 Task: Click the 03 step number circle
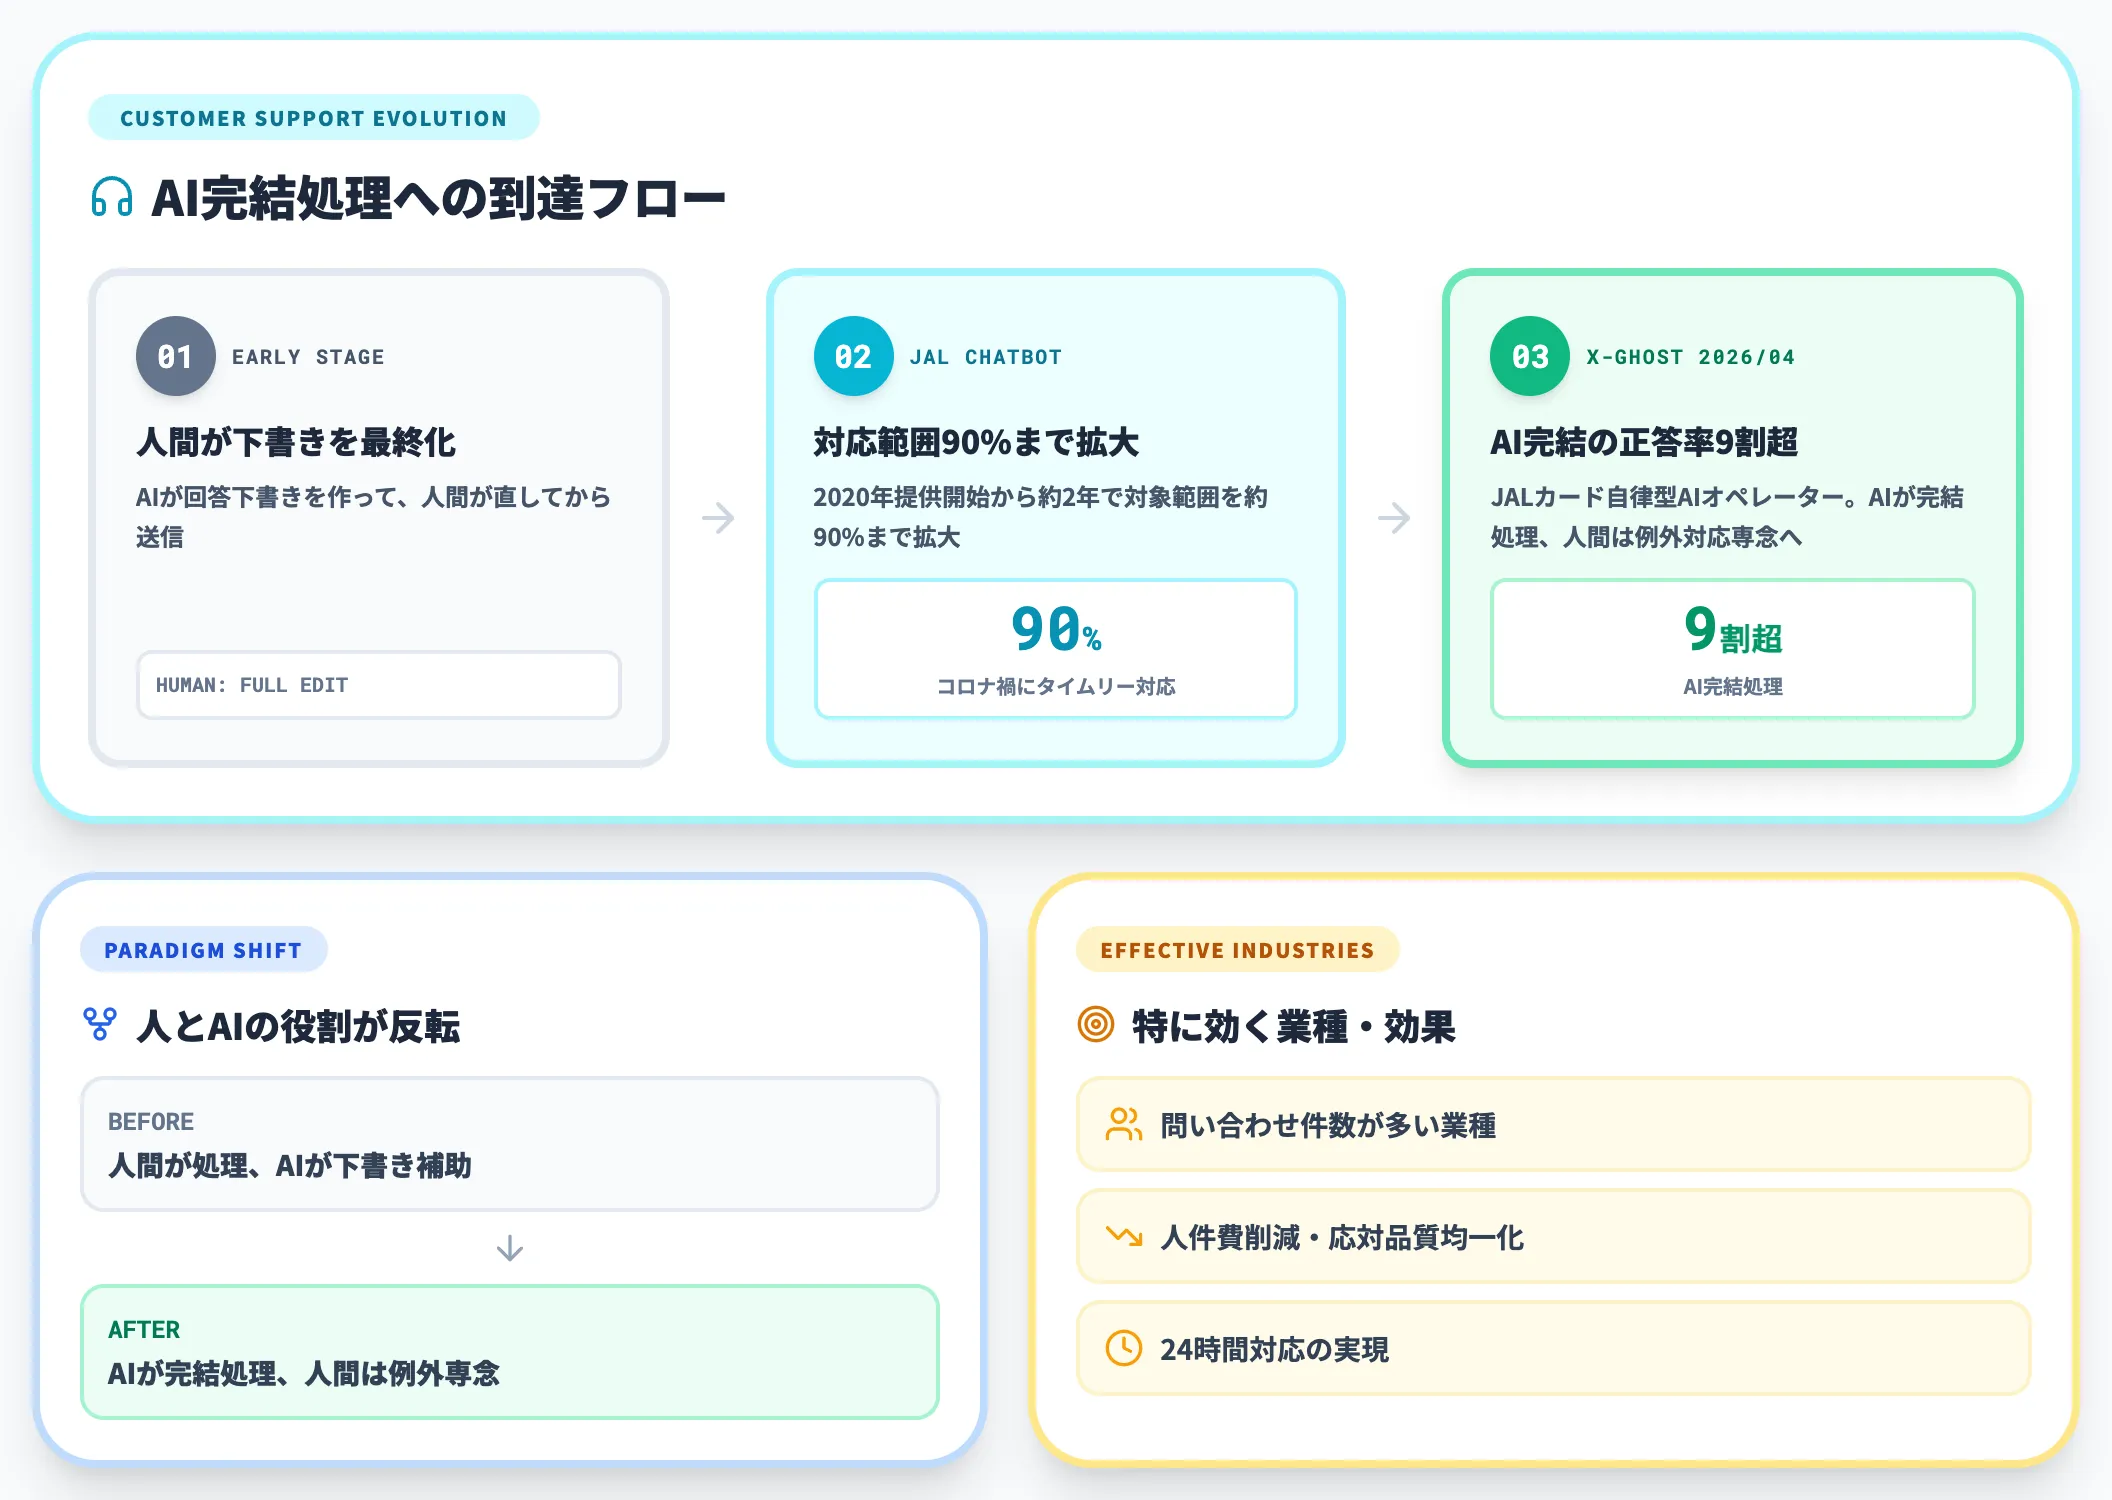1530,356
